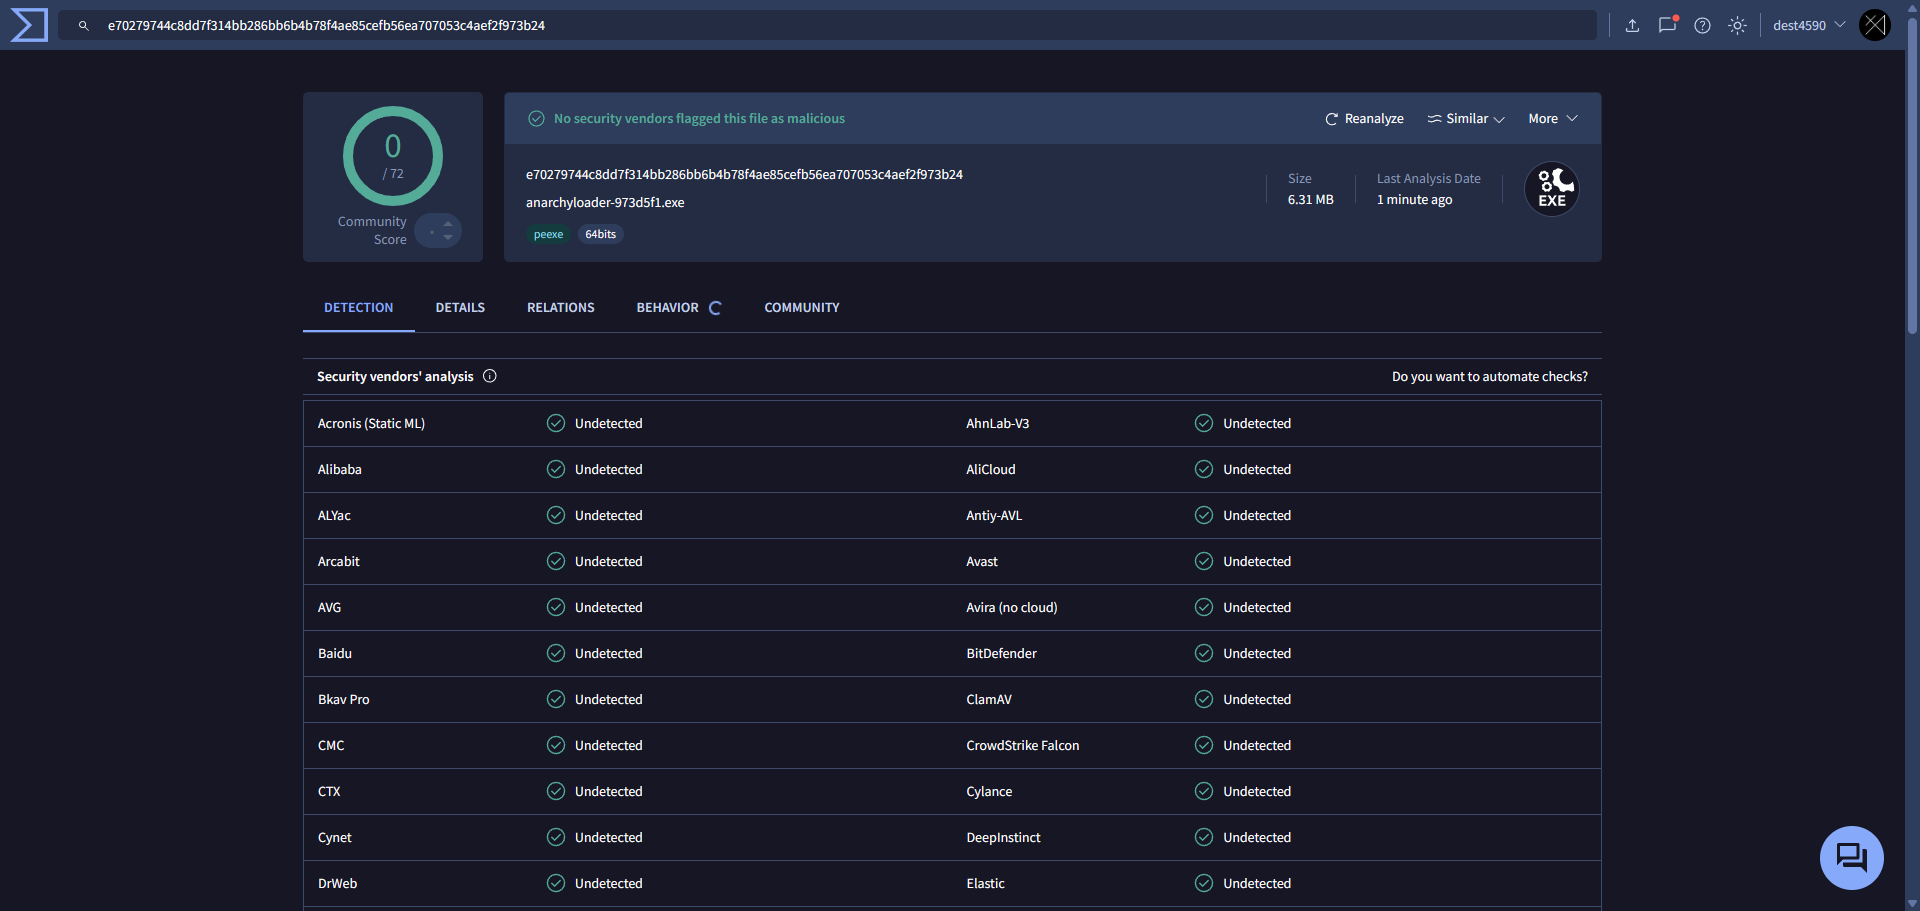Switch to the BEHAVIOR tab

(x=678, y=308)
